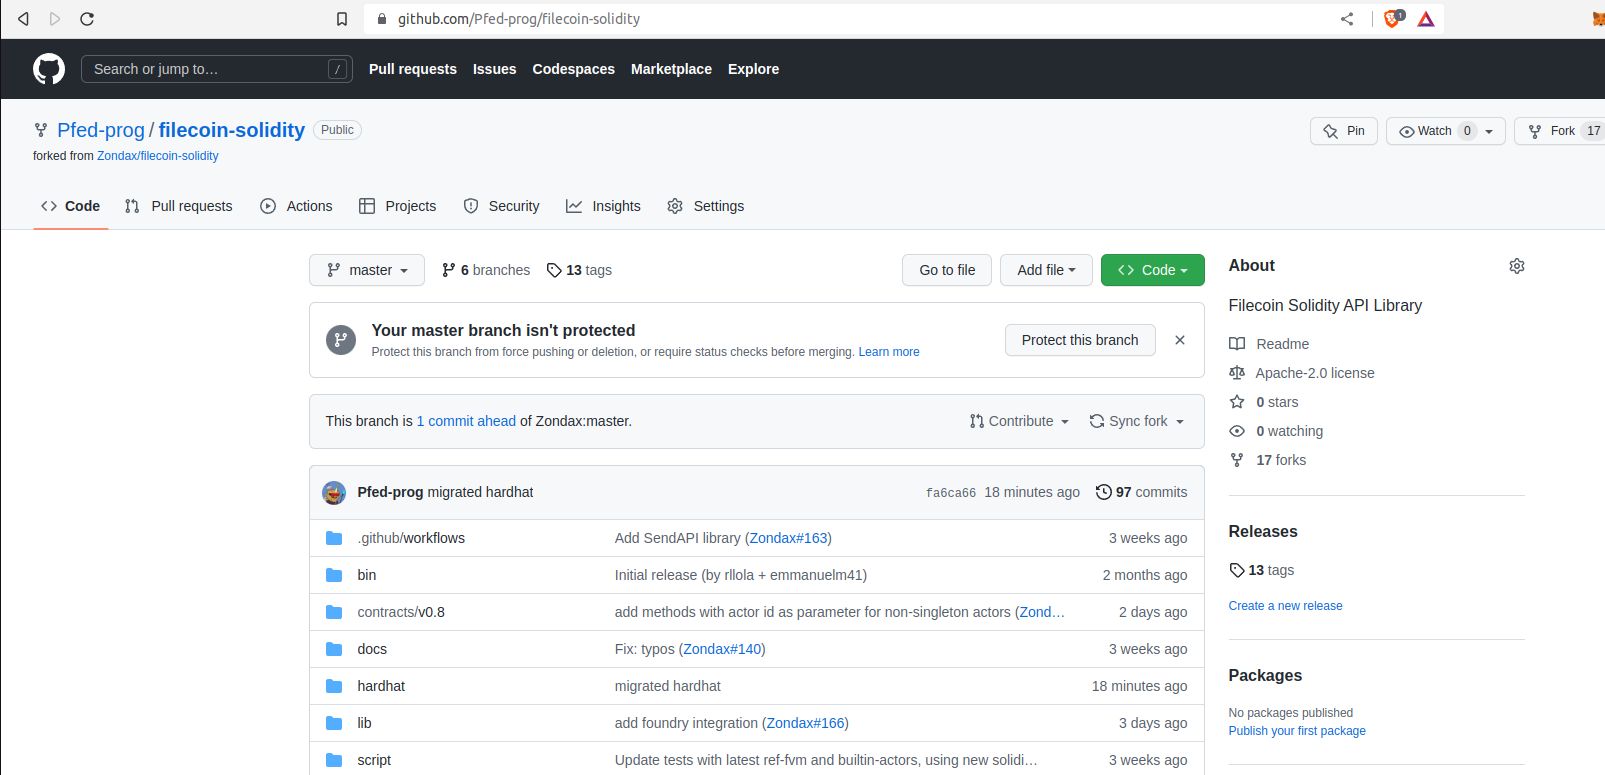Screen dimensions: 1605x775
Task: Open the script folder
Action: (374, 760)
